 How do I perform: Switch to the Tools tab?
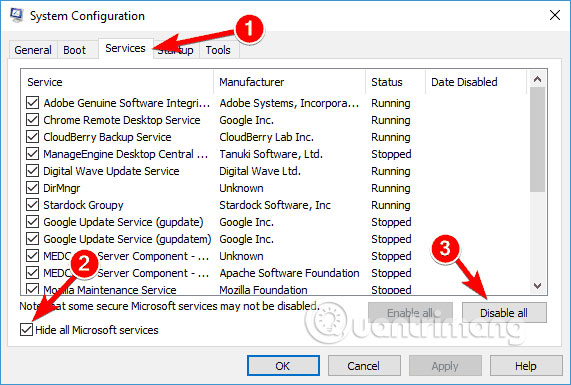218,50
